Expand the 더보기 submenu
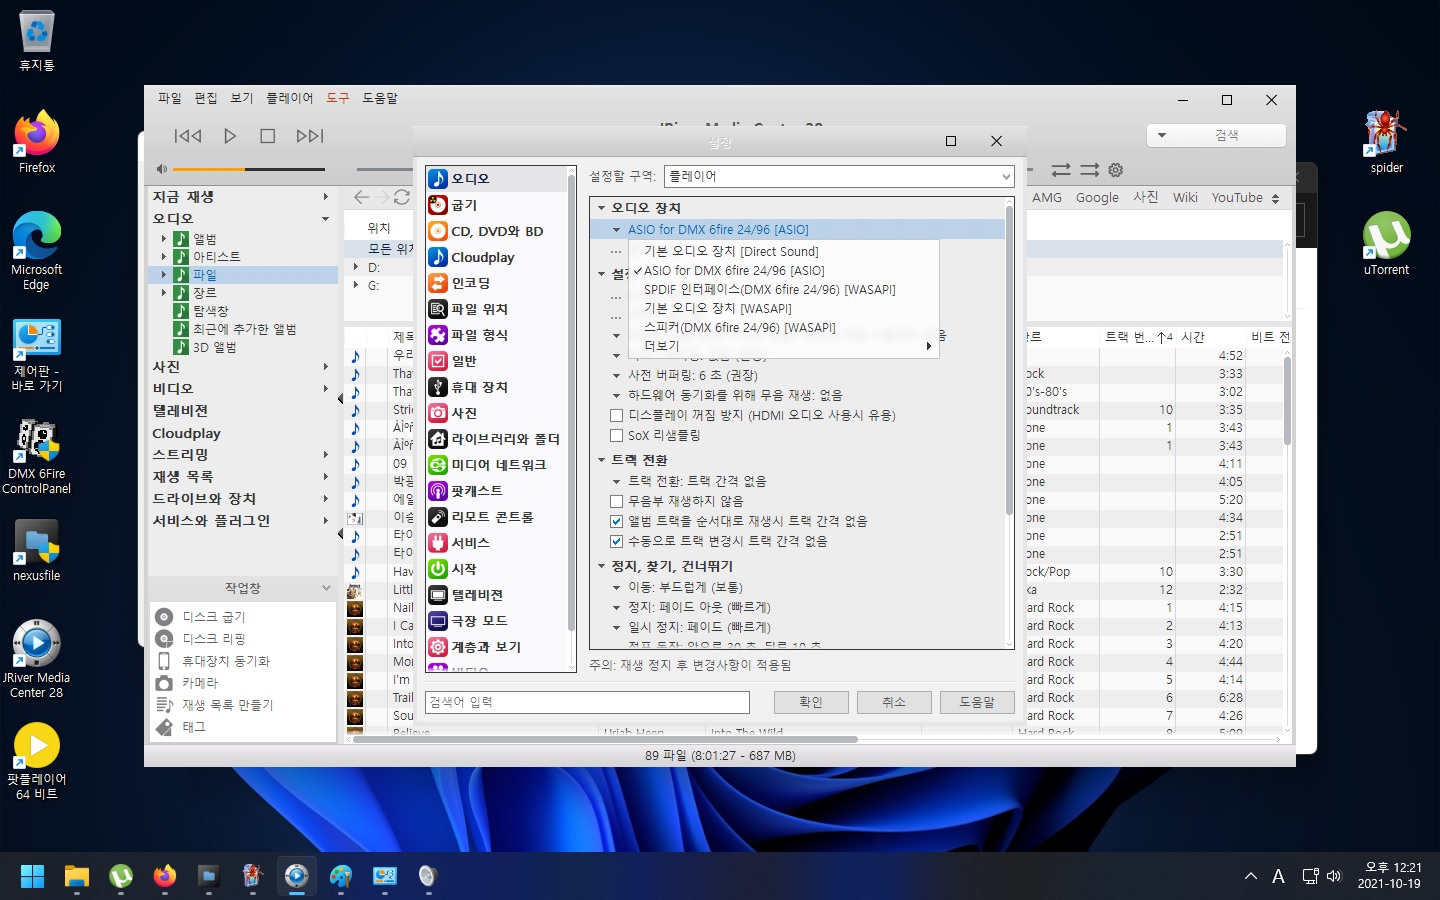 pos(784,346)
